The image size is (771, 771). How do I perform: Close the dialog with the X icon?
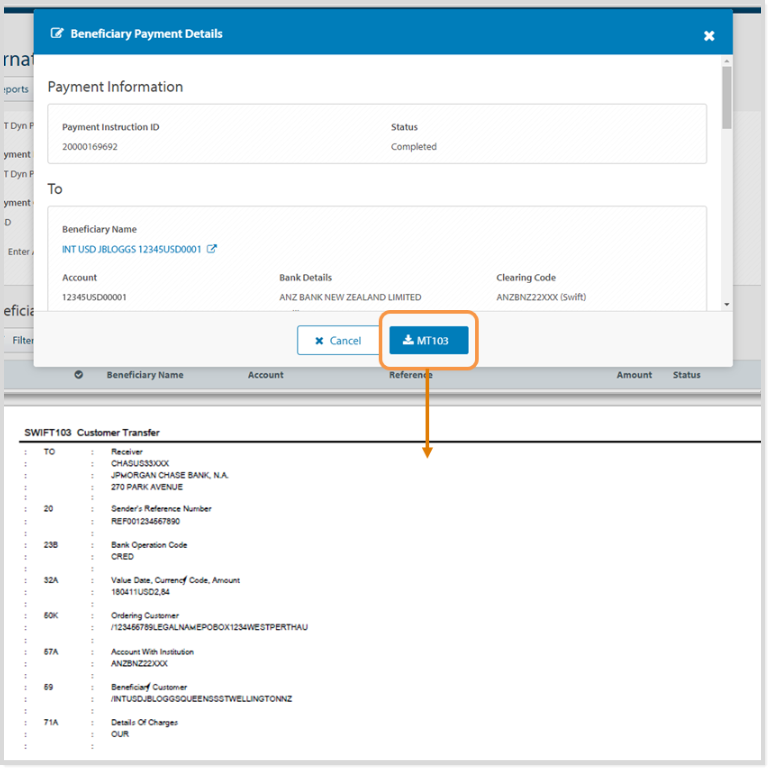coord(709,36)
